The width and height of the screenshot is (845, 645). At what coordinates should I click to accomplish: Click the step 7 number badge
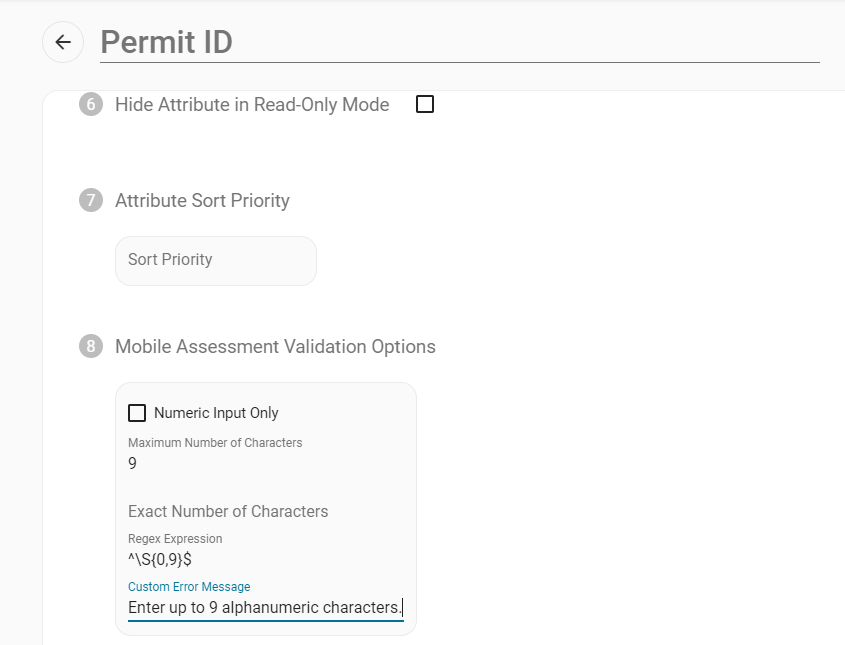pyautogui.click(x=91, y=201)
